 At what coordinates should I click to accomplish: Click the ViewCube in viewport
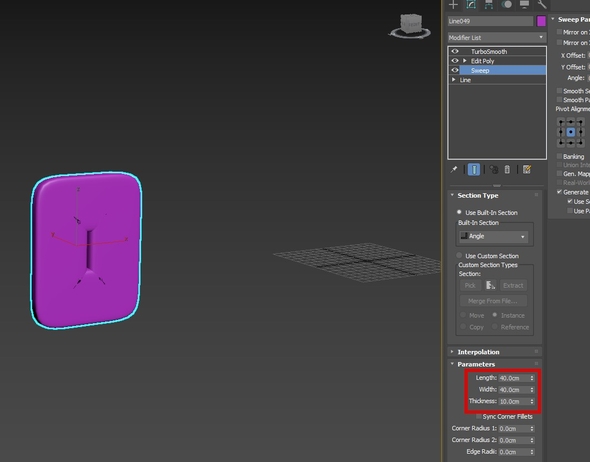coord(410,26)
